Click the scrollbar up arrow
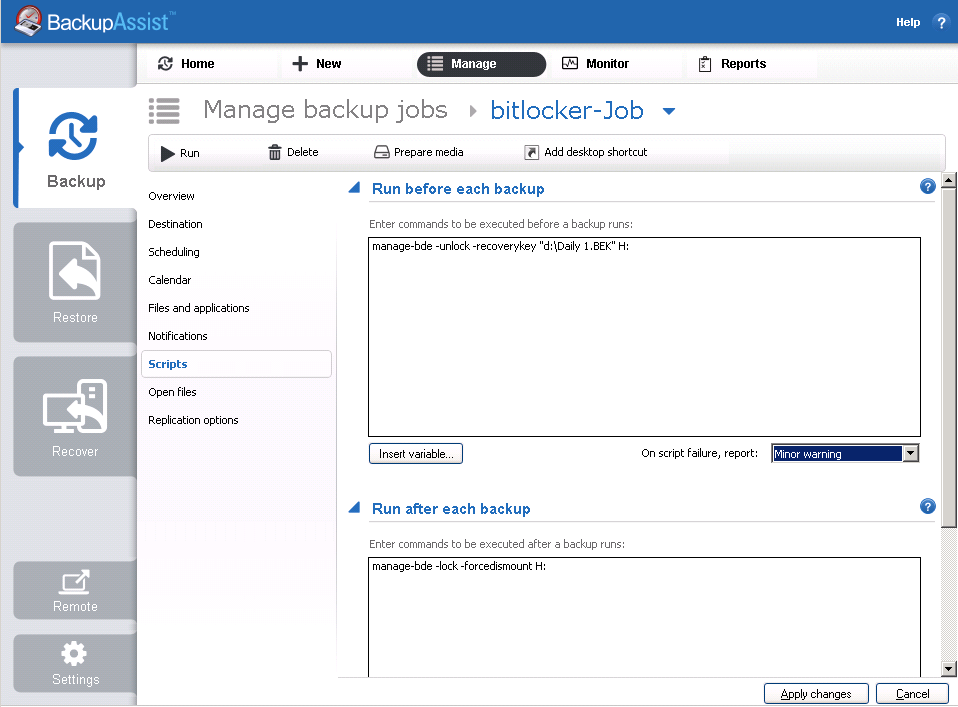The width and height of the screenshot is (958, 707). [x=949, y=180]
